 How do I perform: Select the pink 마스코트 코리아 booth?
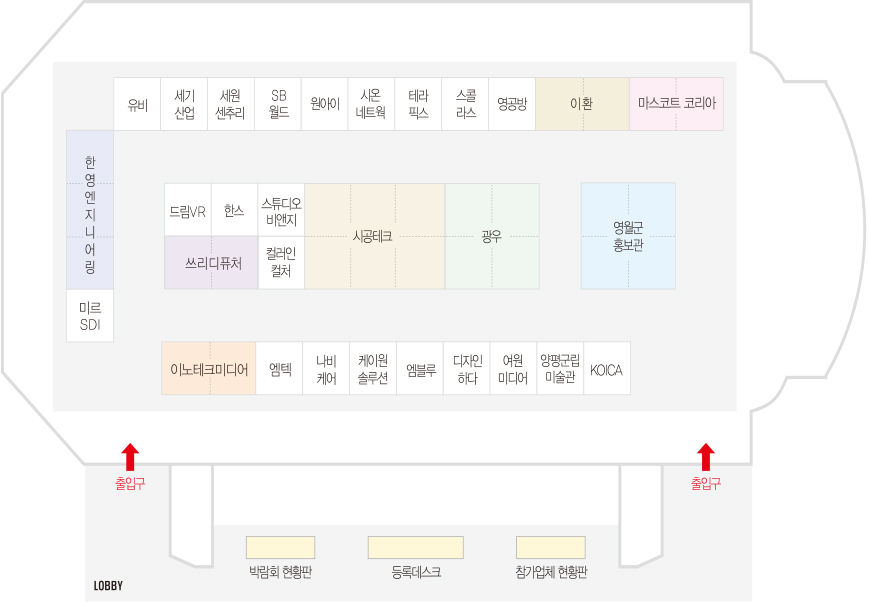tap(676, 104)
